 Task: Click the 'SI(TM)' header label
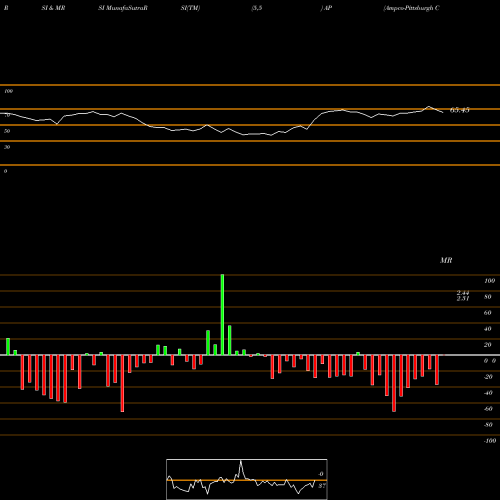click(190, 8)
